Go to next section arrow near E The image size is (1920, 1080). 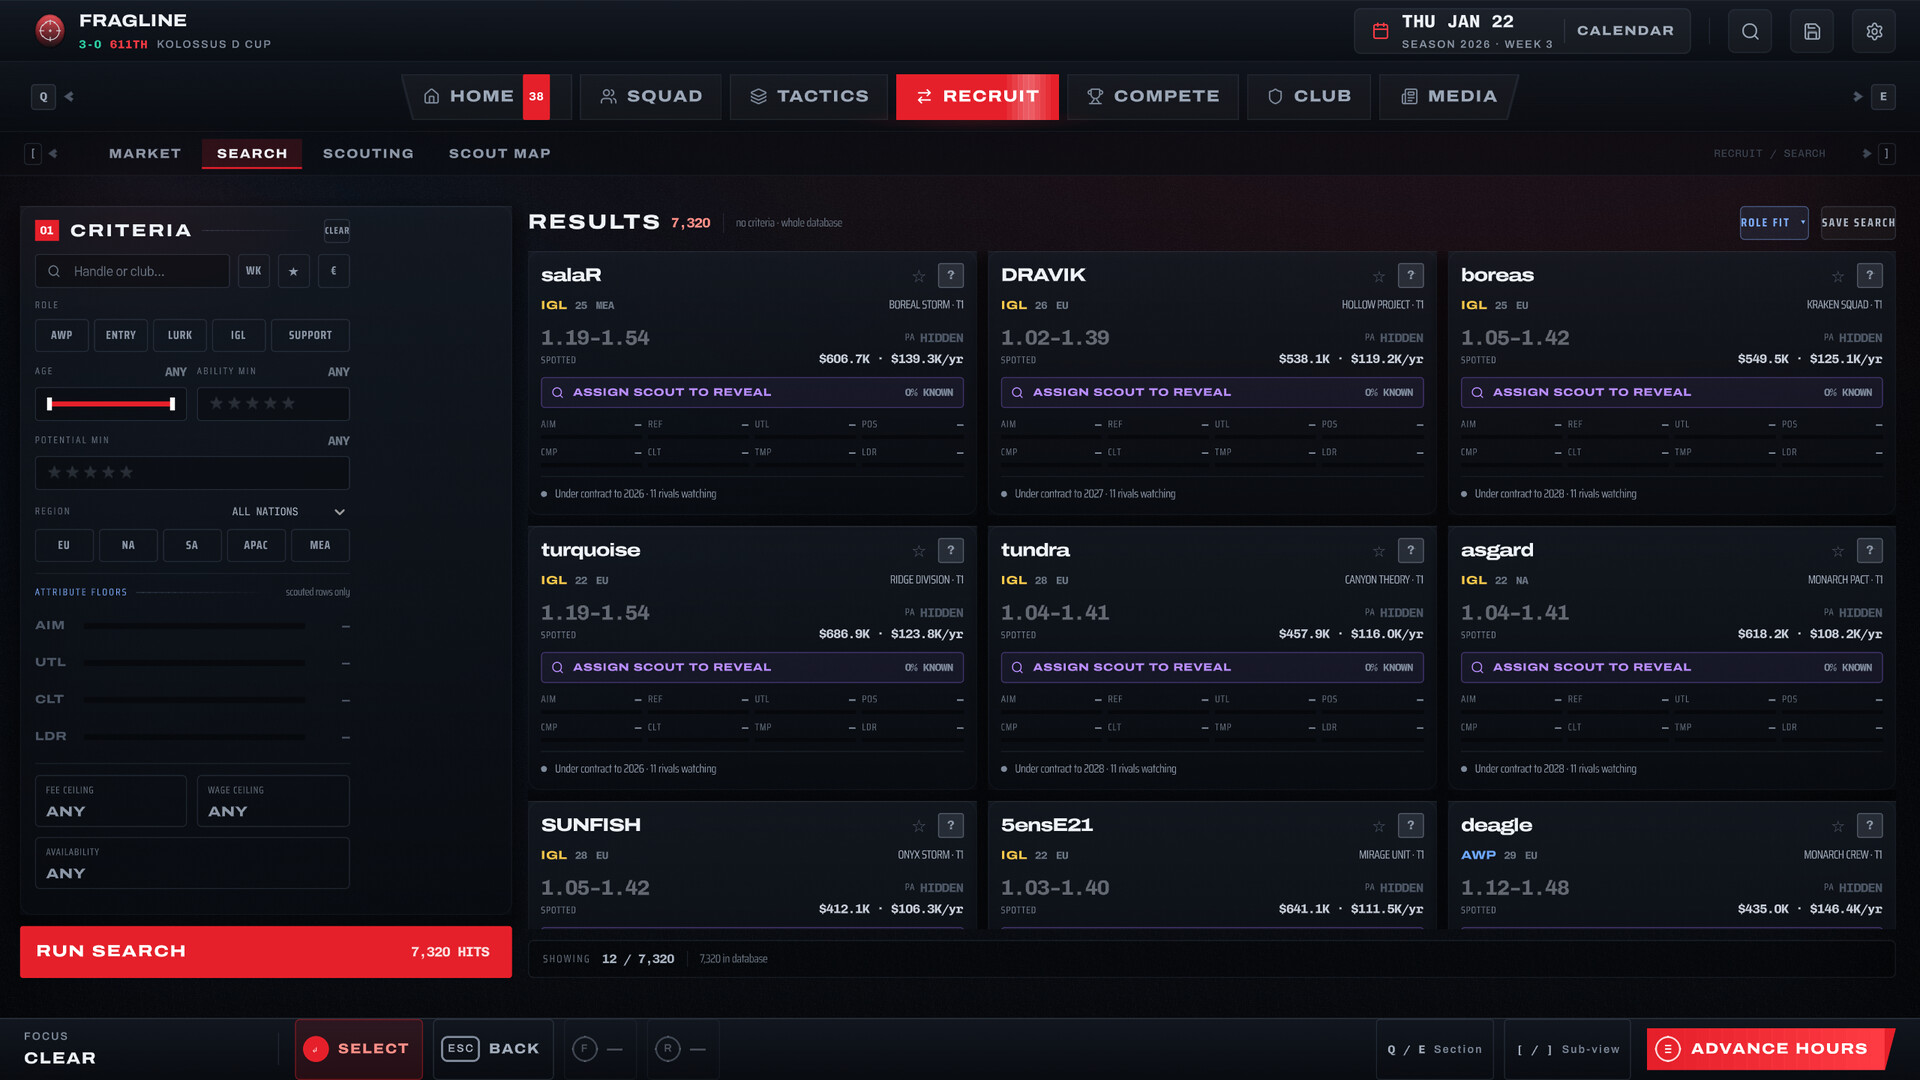(1857, 96)
